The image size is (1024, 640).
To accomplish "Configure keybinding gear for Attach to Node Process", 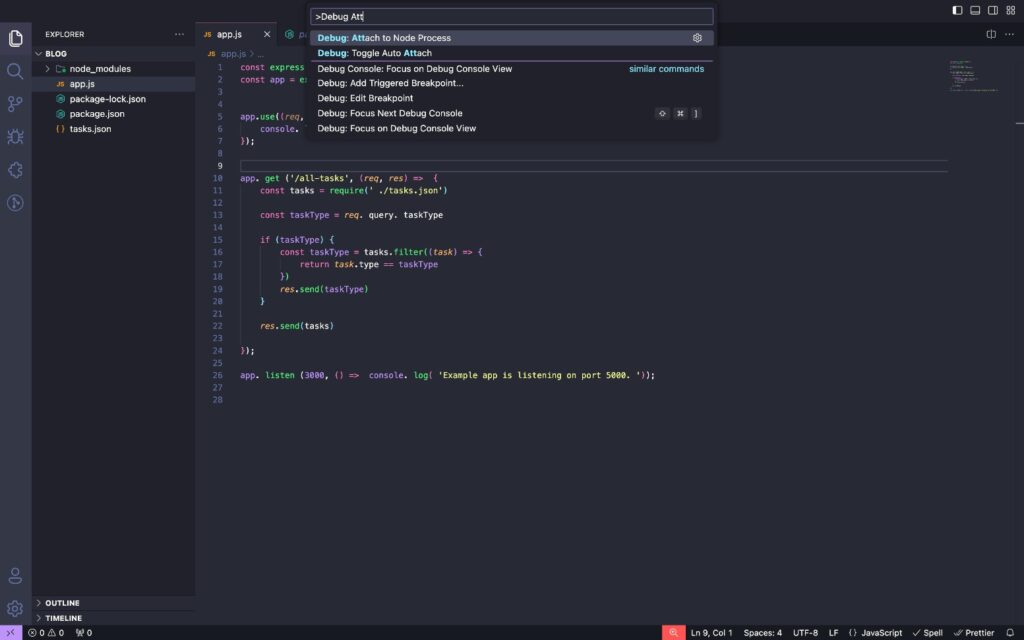I will click(x=697, y=38).
